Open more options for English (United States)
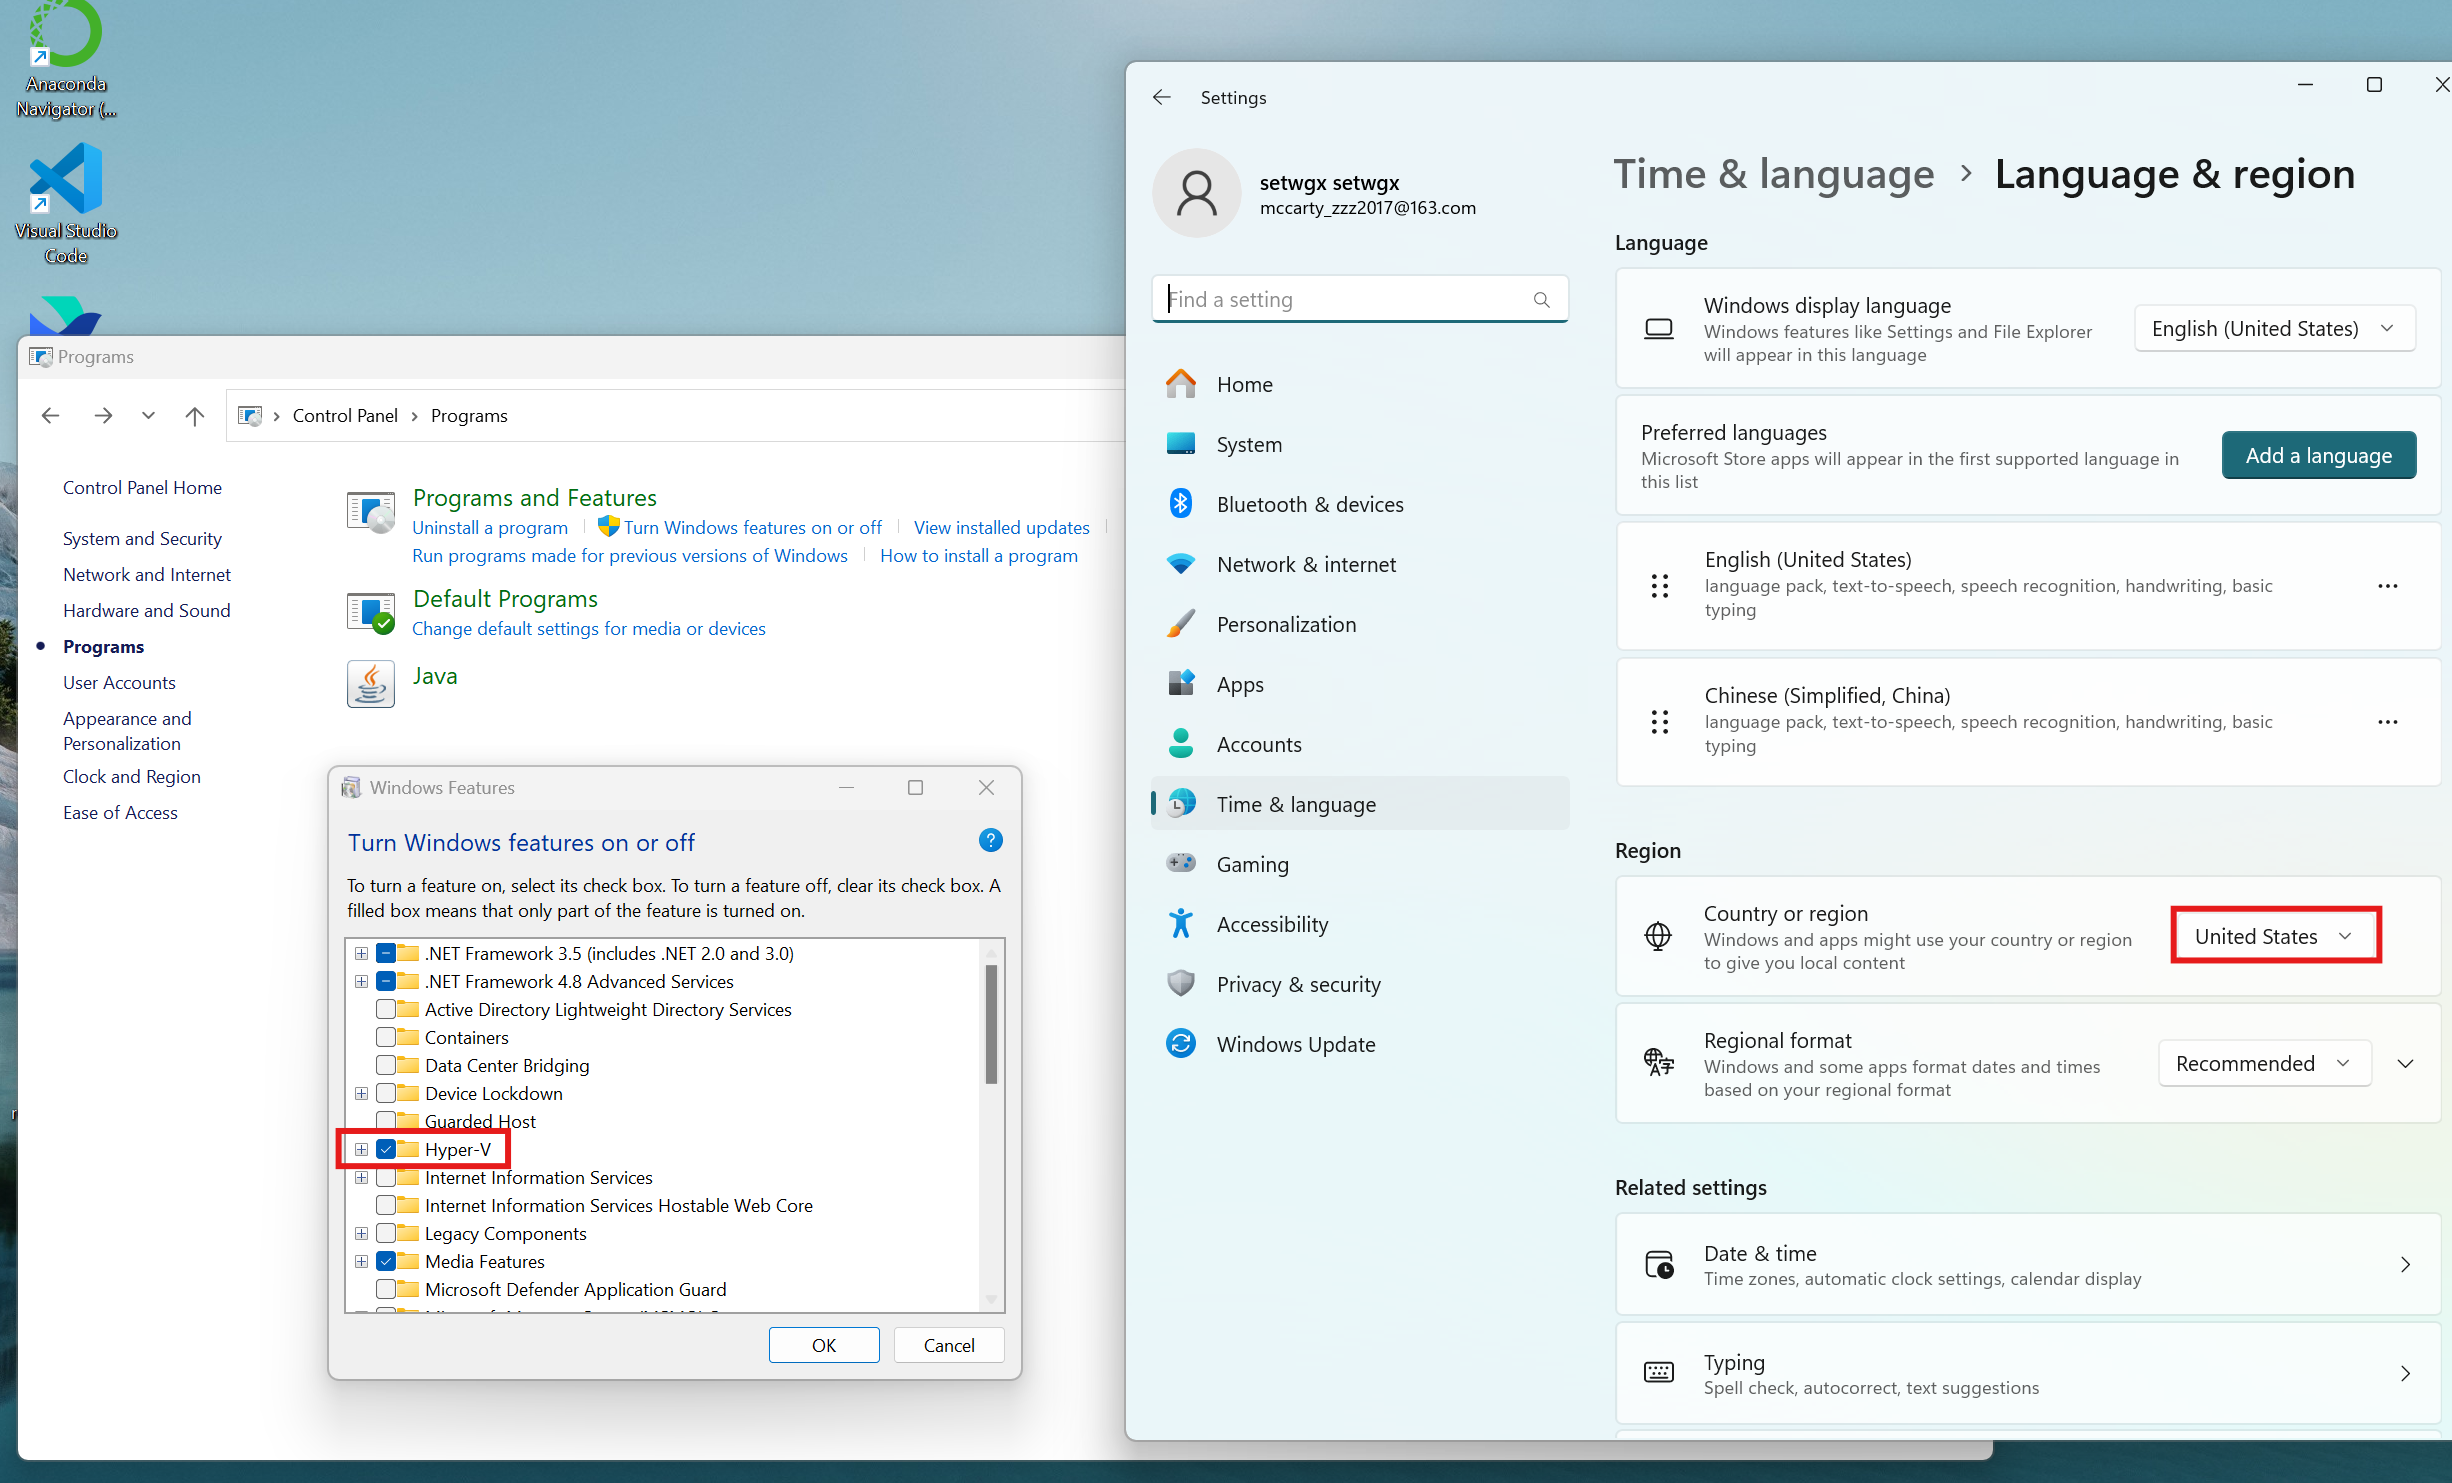 (2388, 586)
